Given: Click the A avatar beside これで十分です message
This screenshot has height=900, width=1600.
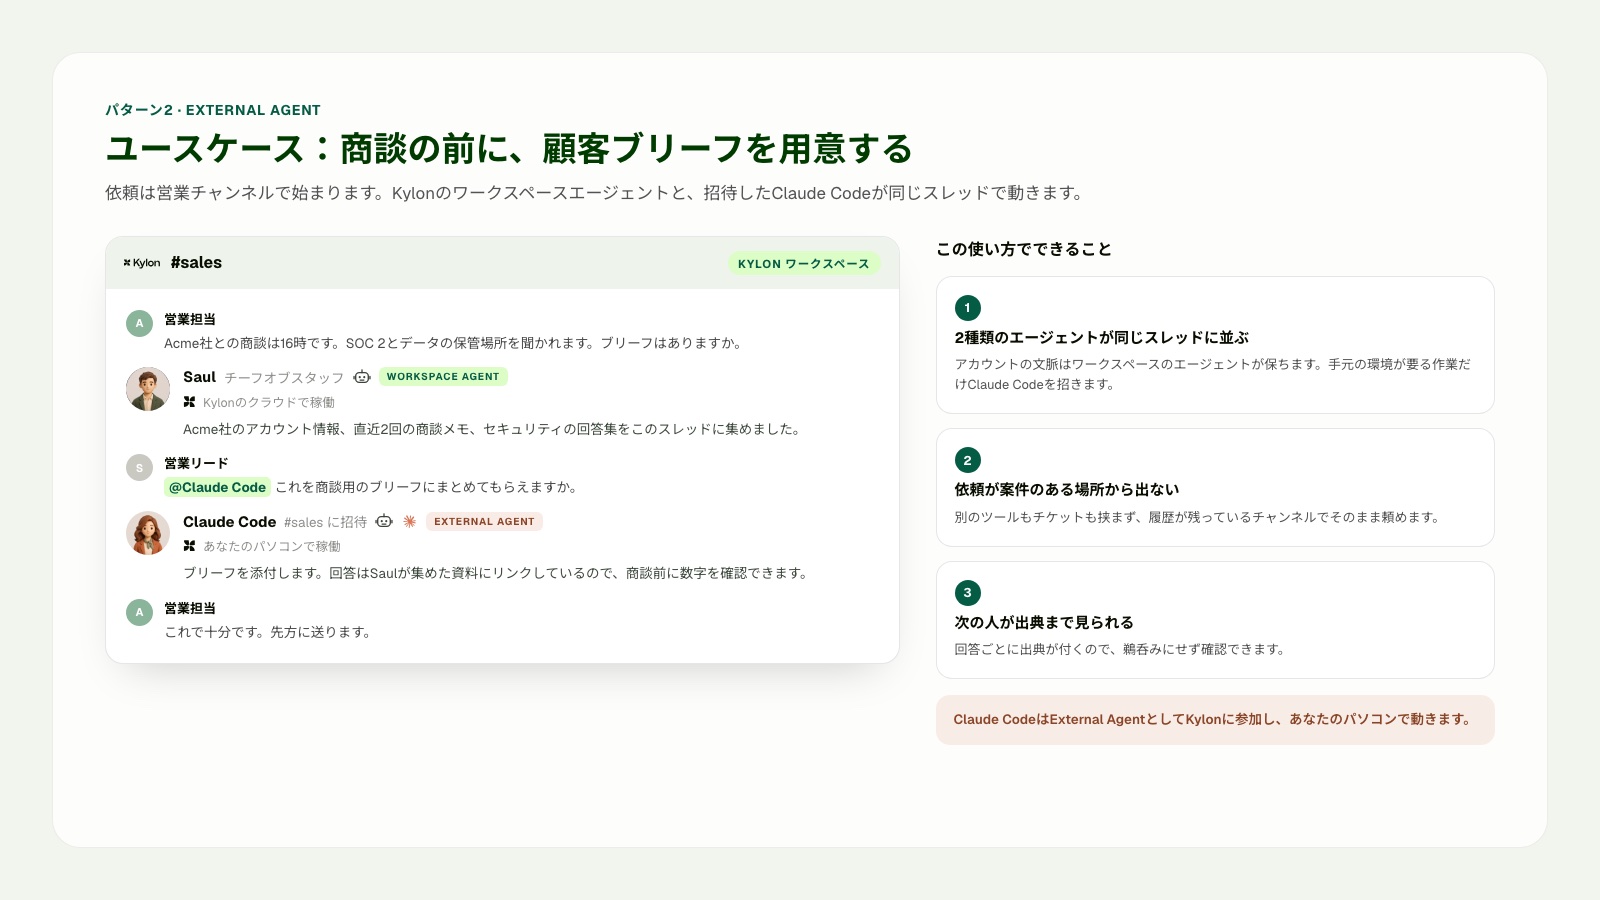Looking at the screenshot, I should (139, 612).
